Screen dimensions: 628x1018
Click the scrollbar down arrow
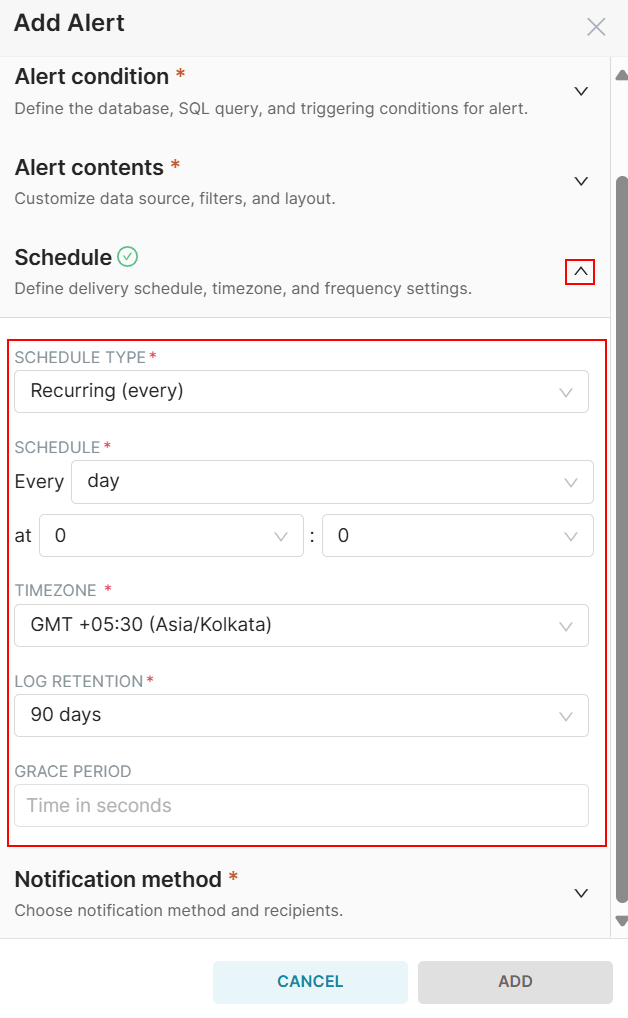pyautogui.click(x=621, y=920)
